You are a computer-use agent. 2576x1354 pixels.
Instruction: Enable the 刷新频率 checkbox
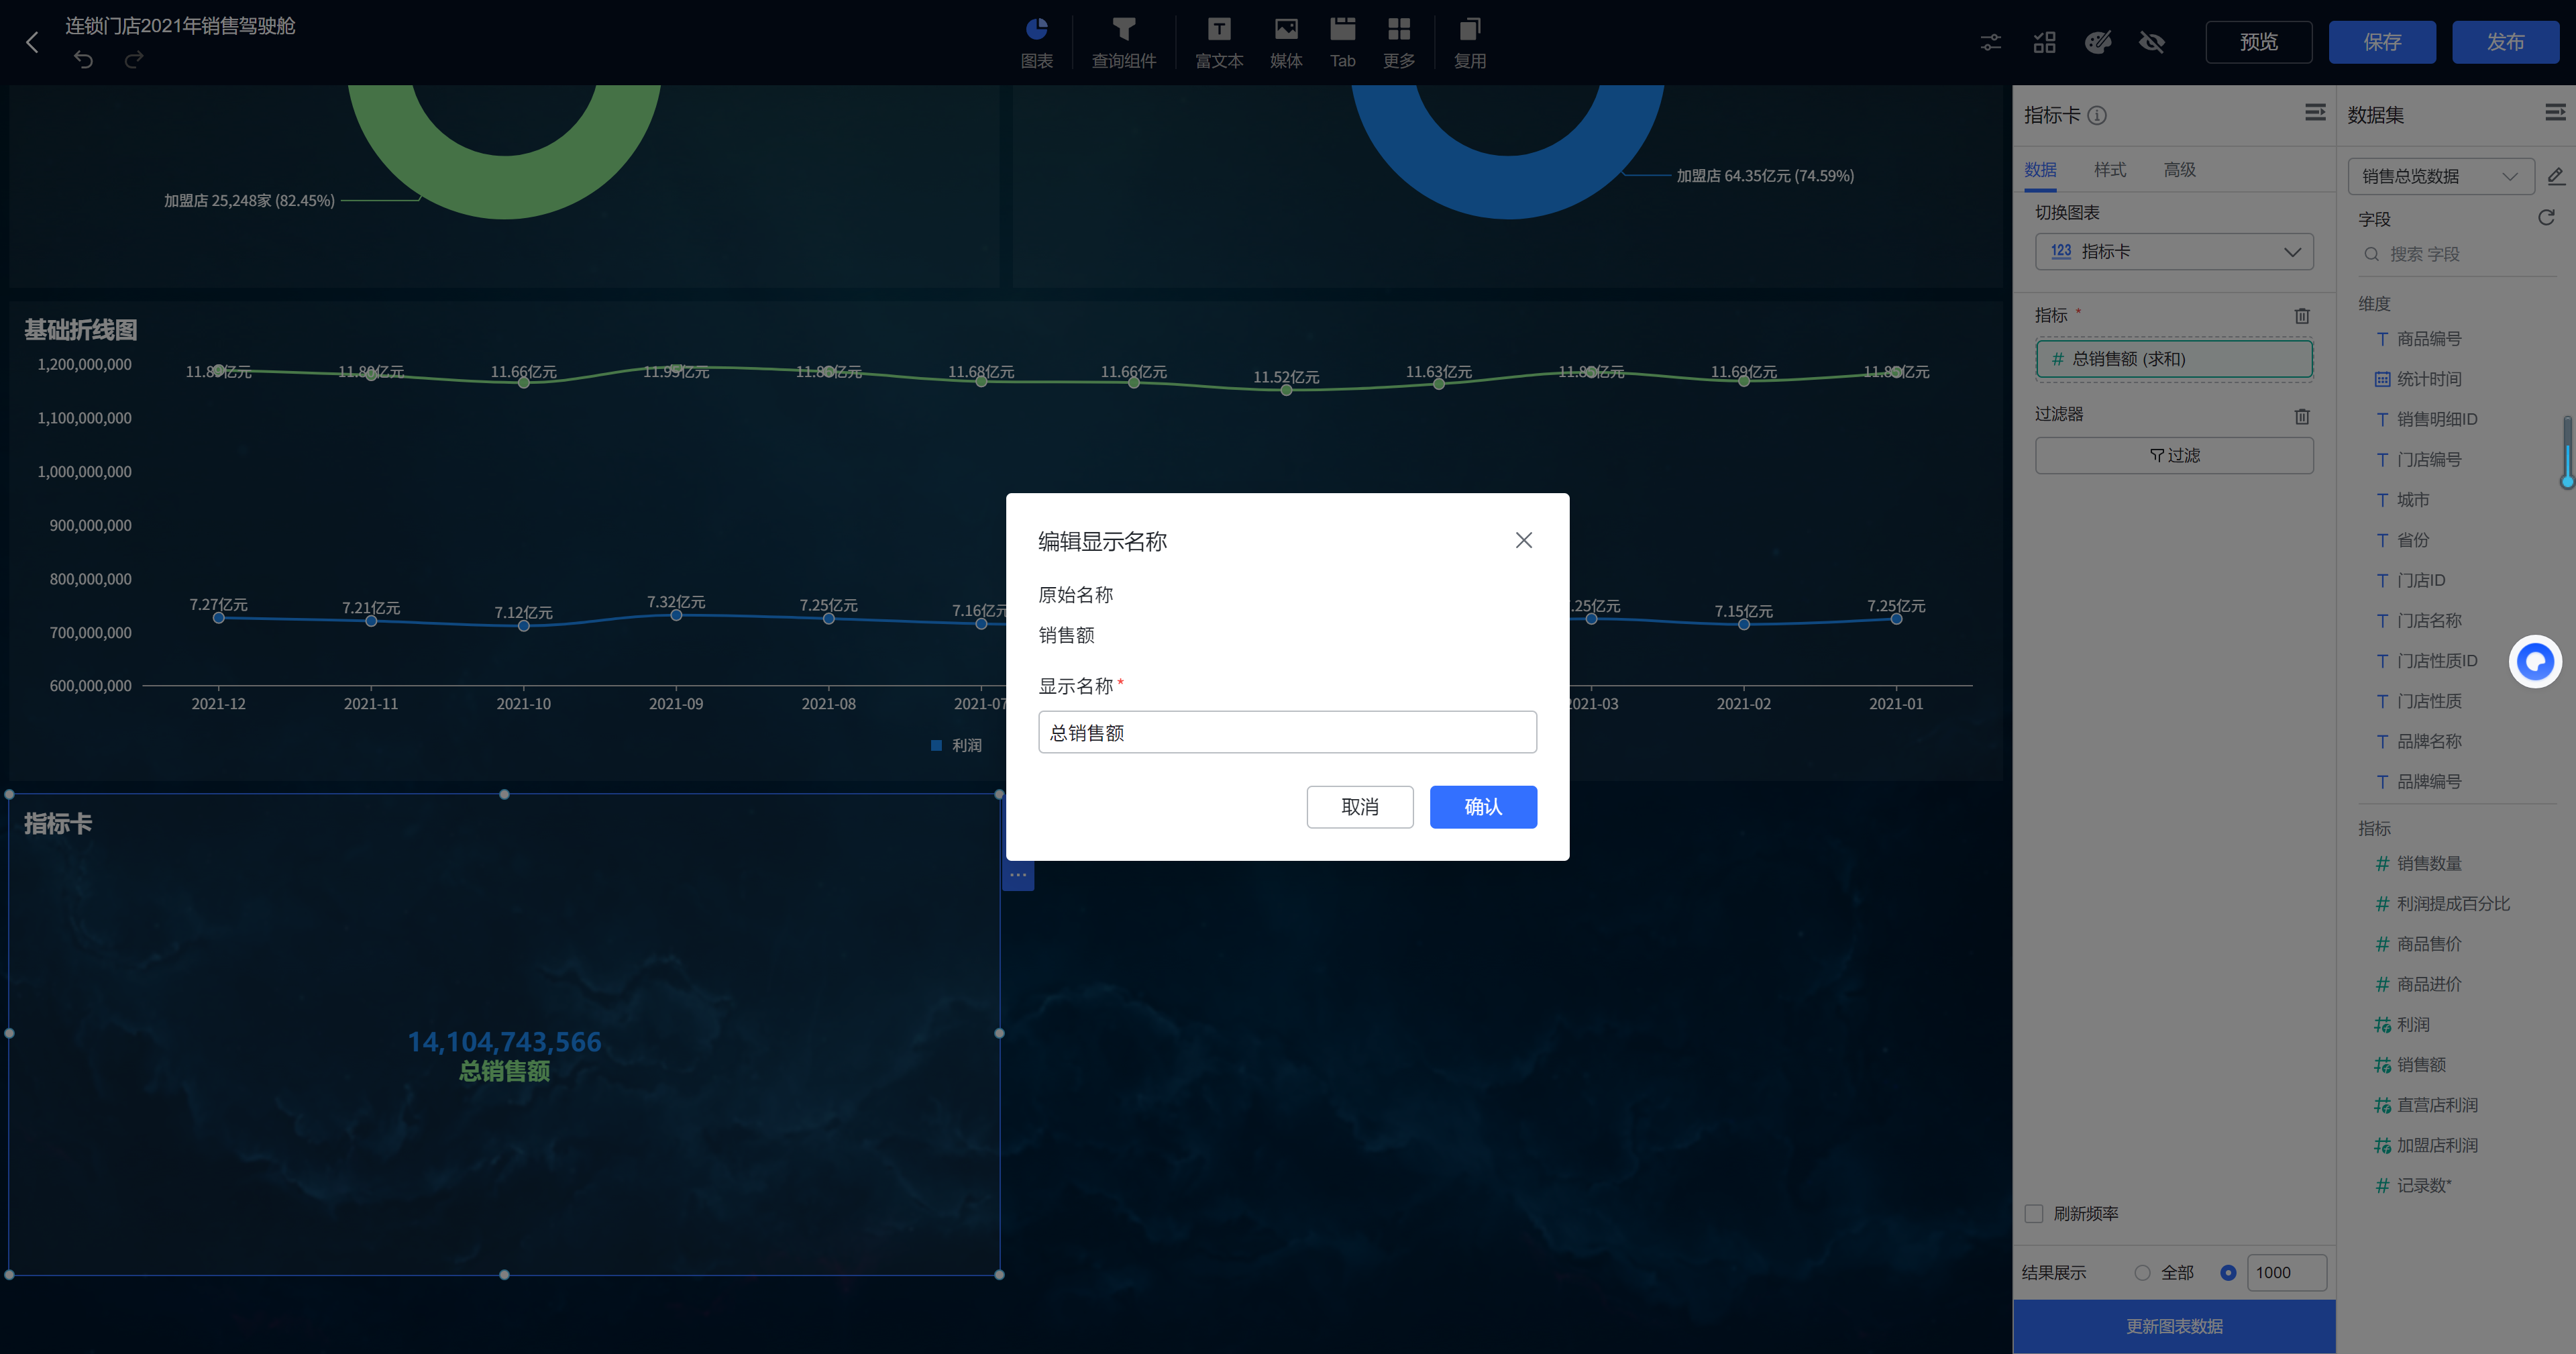pyautogui.click(x=2033, y=1213)
